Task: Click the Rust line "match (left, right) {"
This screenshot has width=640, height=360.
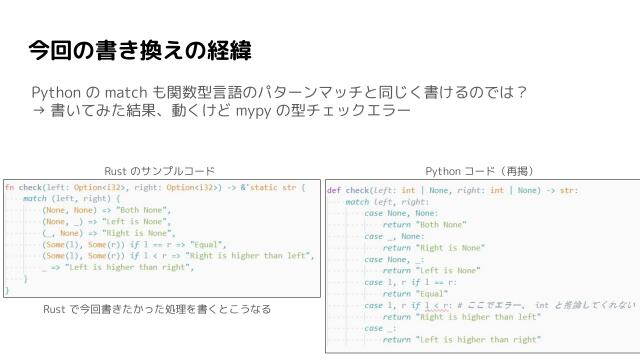Action: (x=72, y=199)
